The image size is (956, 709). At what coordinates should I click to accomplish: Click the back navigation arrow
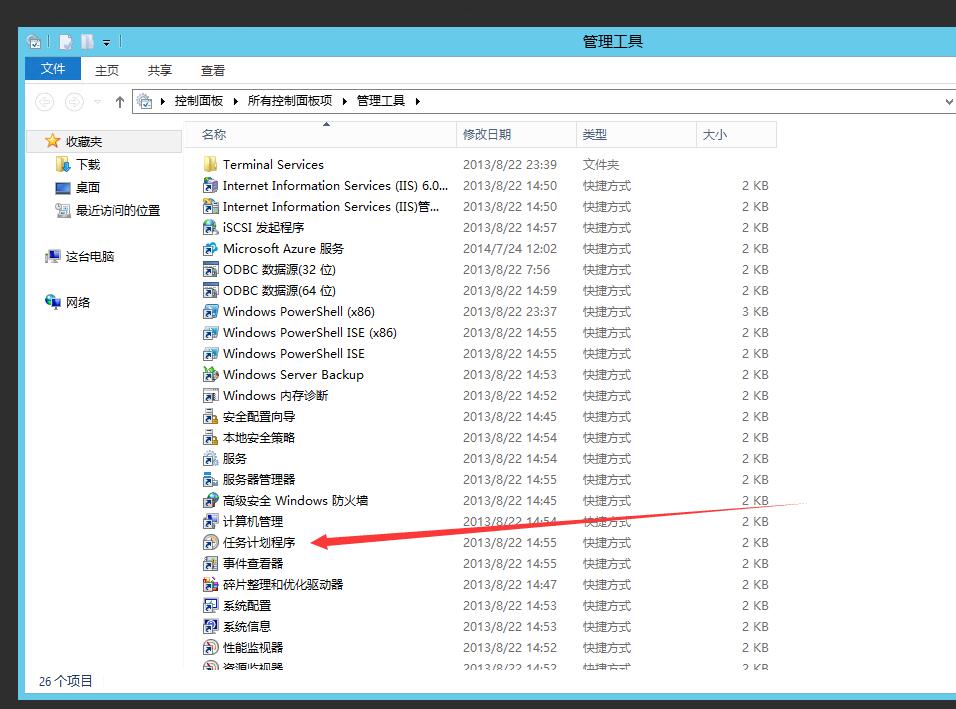click(45, 102)
